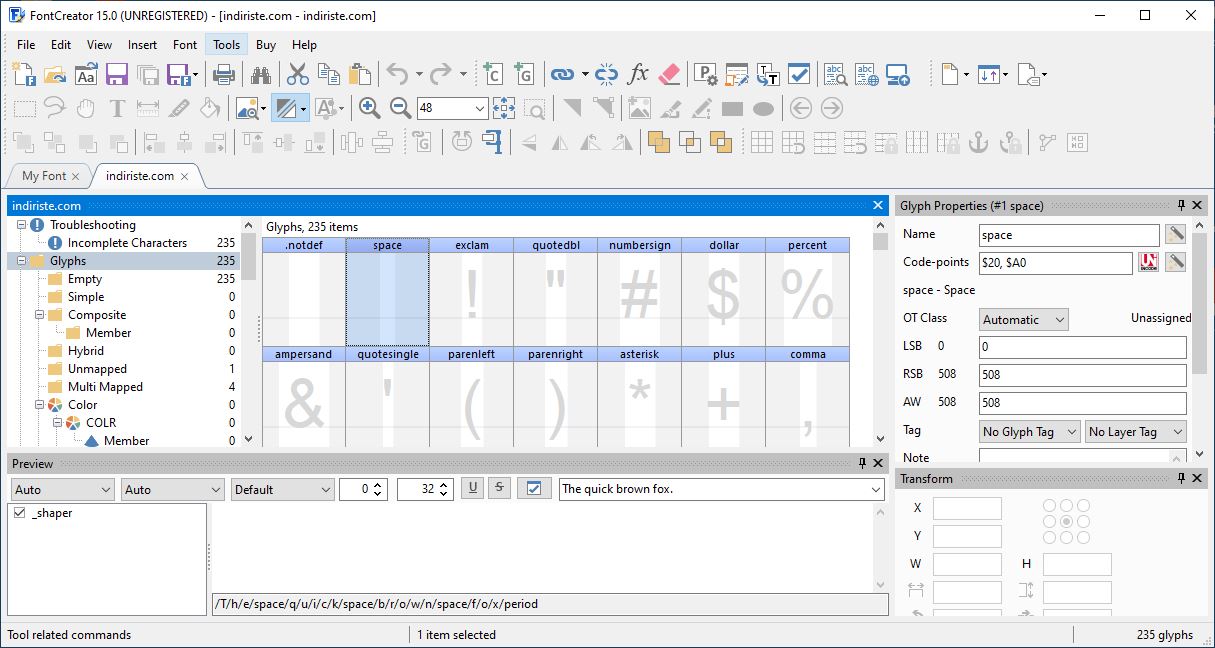The image size is (1215, 648).
Task: Open Find with the binoculars icon
Action: [261, 74]
